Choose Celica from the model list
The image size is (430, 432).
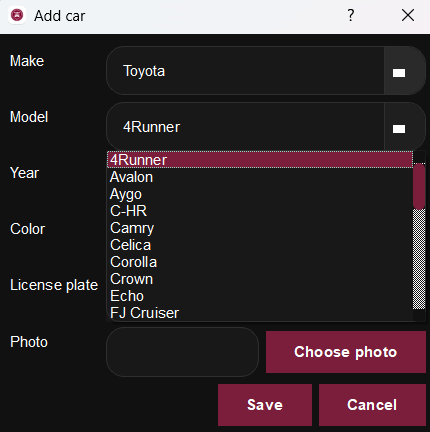(260, 245)
